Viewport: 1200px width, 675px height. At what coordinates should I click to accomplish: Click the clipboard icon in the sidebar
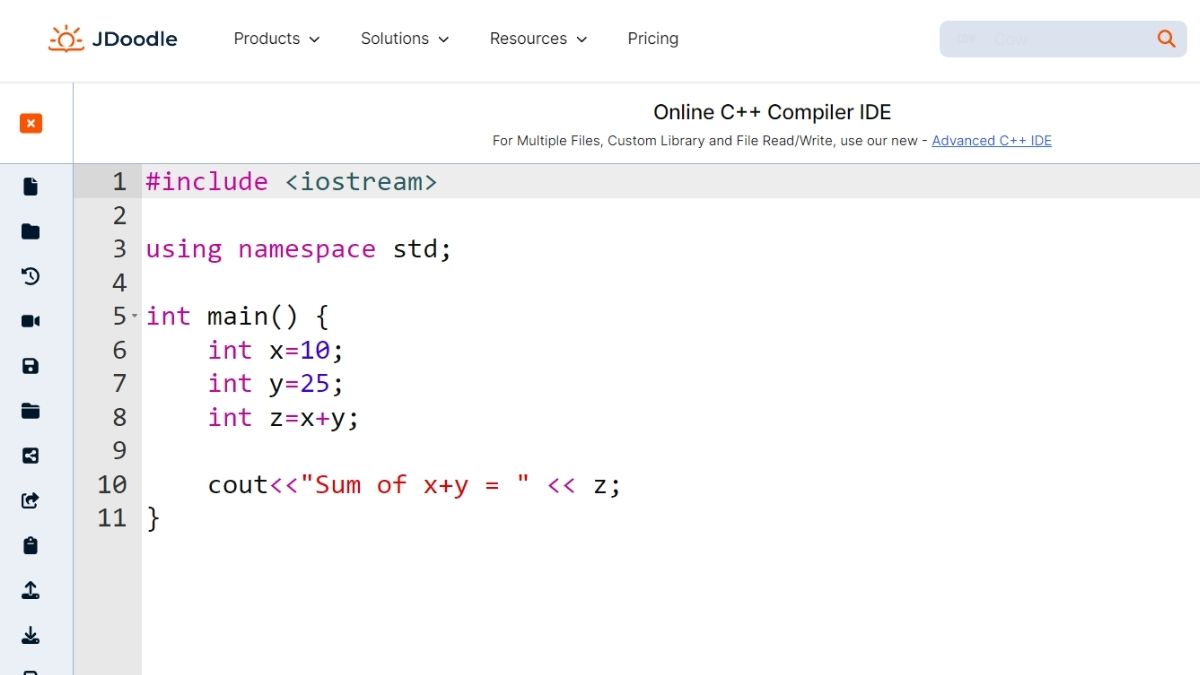pyautogui.click(x=30, y=545)
